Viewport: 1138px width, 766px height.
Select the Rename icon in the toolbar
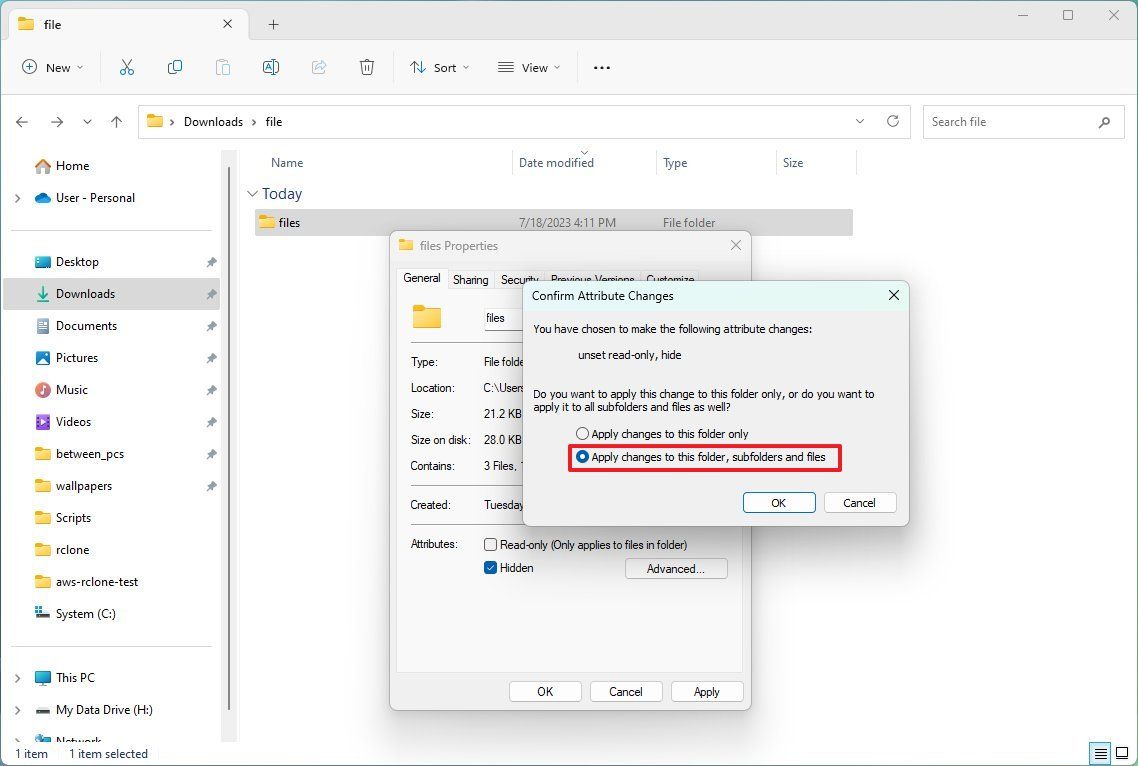tap(271, 67)
